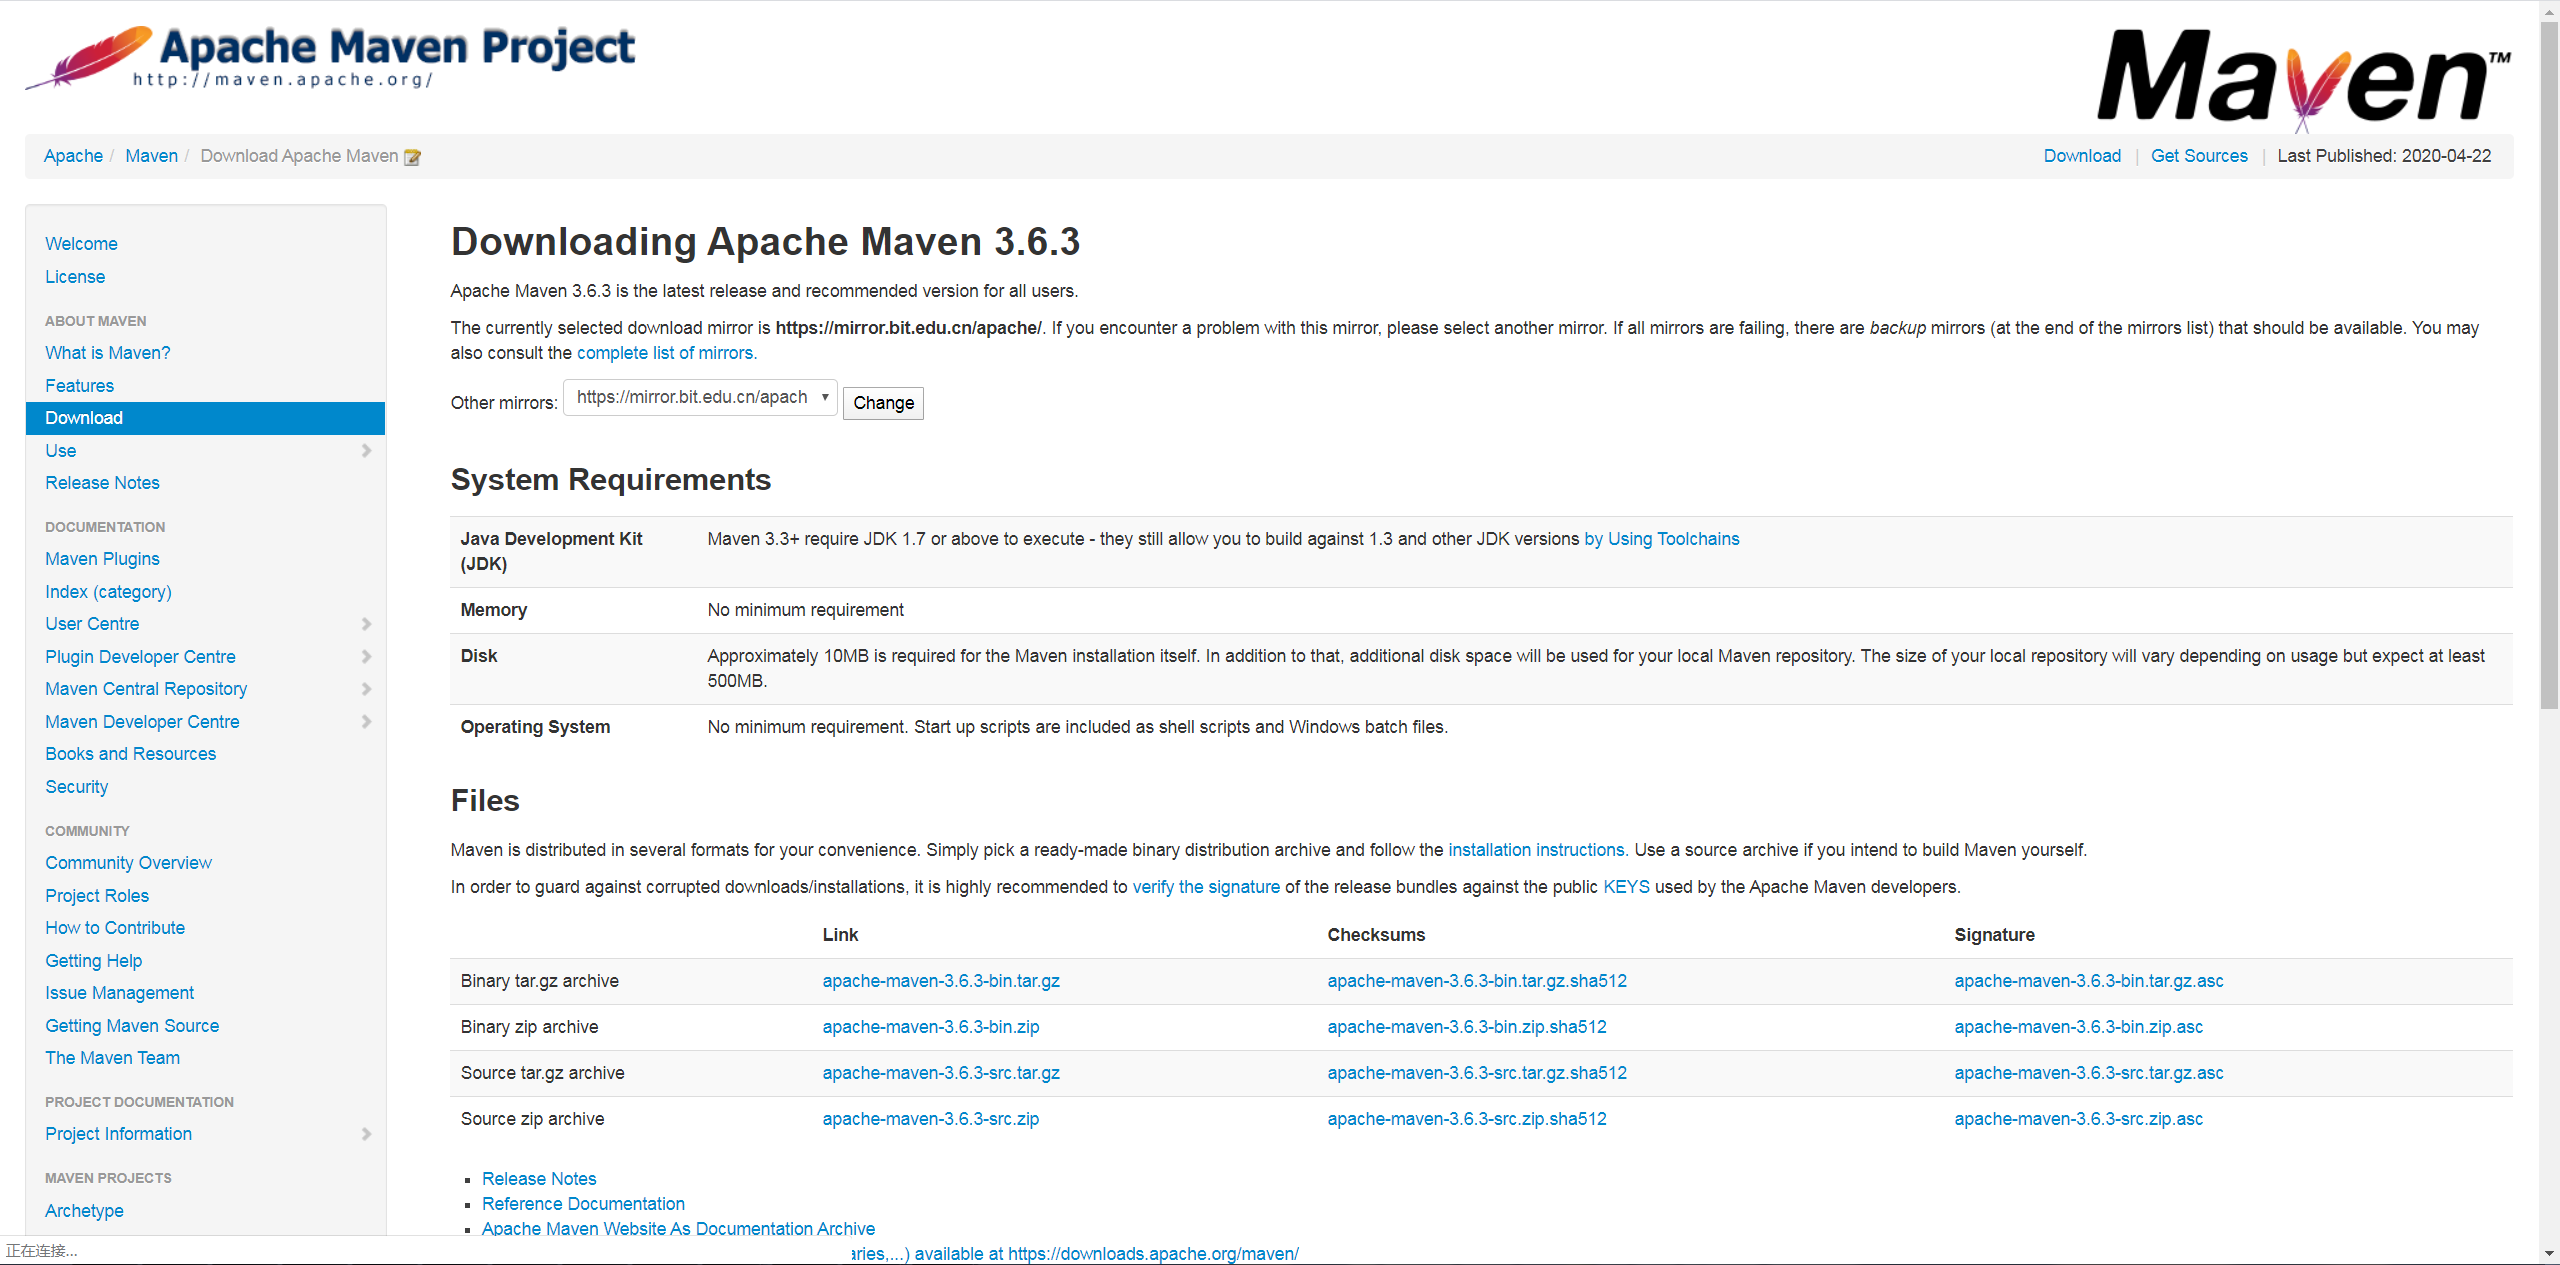This screenshot has width=2560, height=1265.
Task: Expand the Maven Central Repository arrow
Action: pyautogui.click(x=366, y=689)
